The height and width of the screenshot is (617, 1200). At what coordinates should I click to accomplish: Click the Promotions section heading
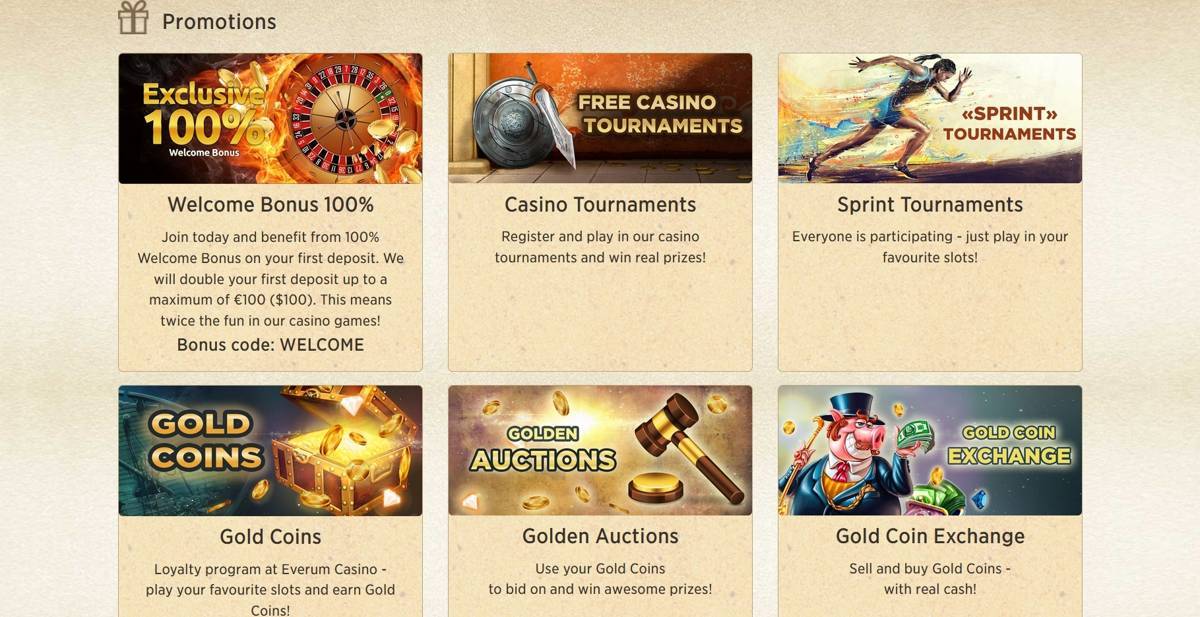click(219, 21)
